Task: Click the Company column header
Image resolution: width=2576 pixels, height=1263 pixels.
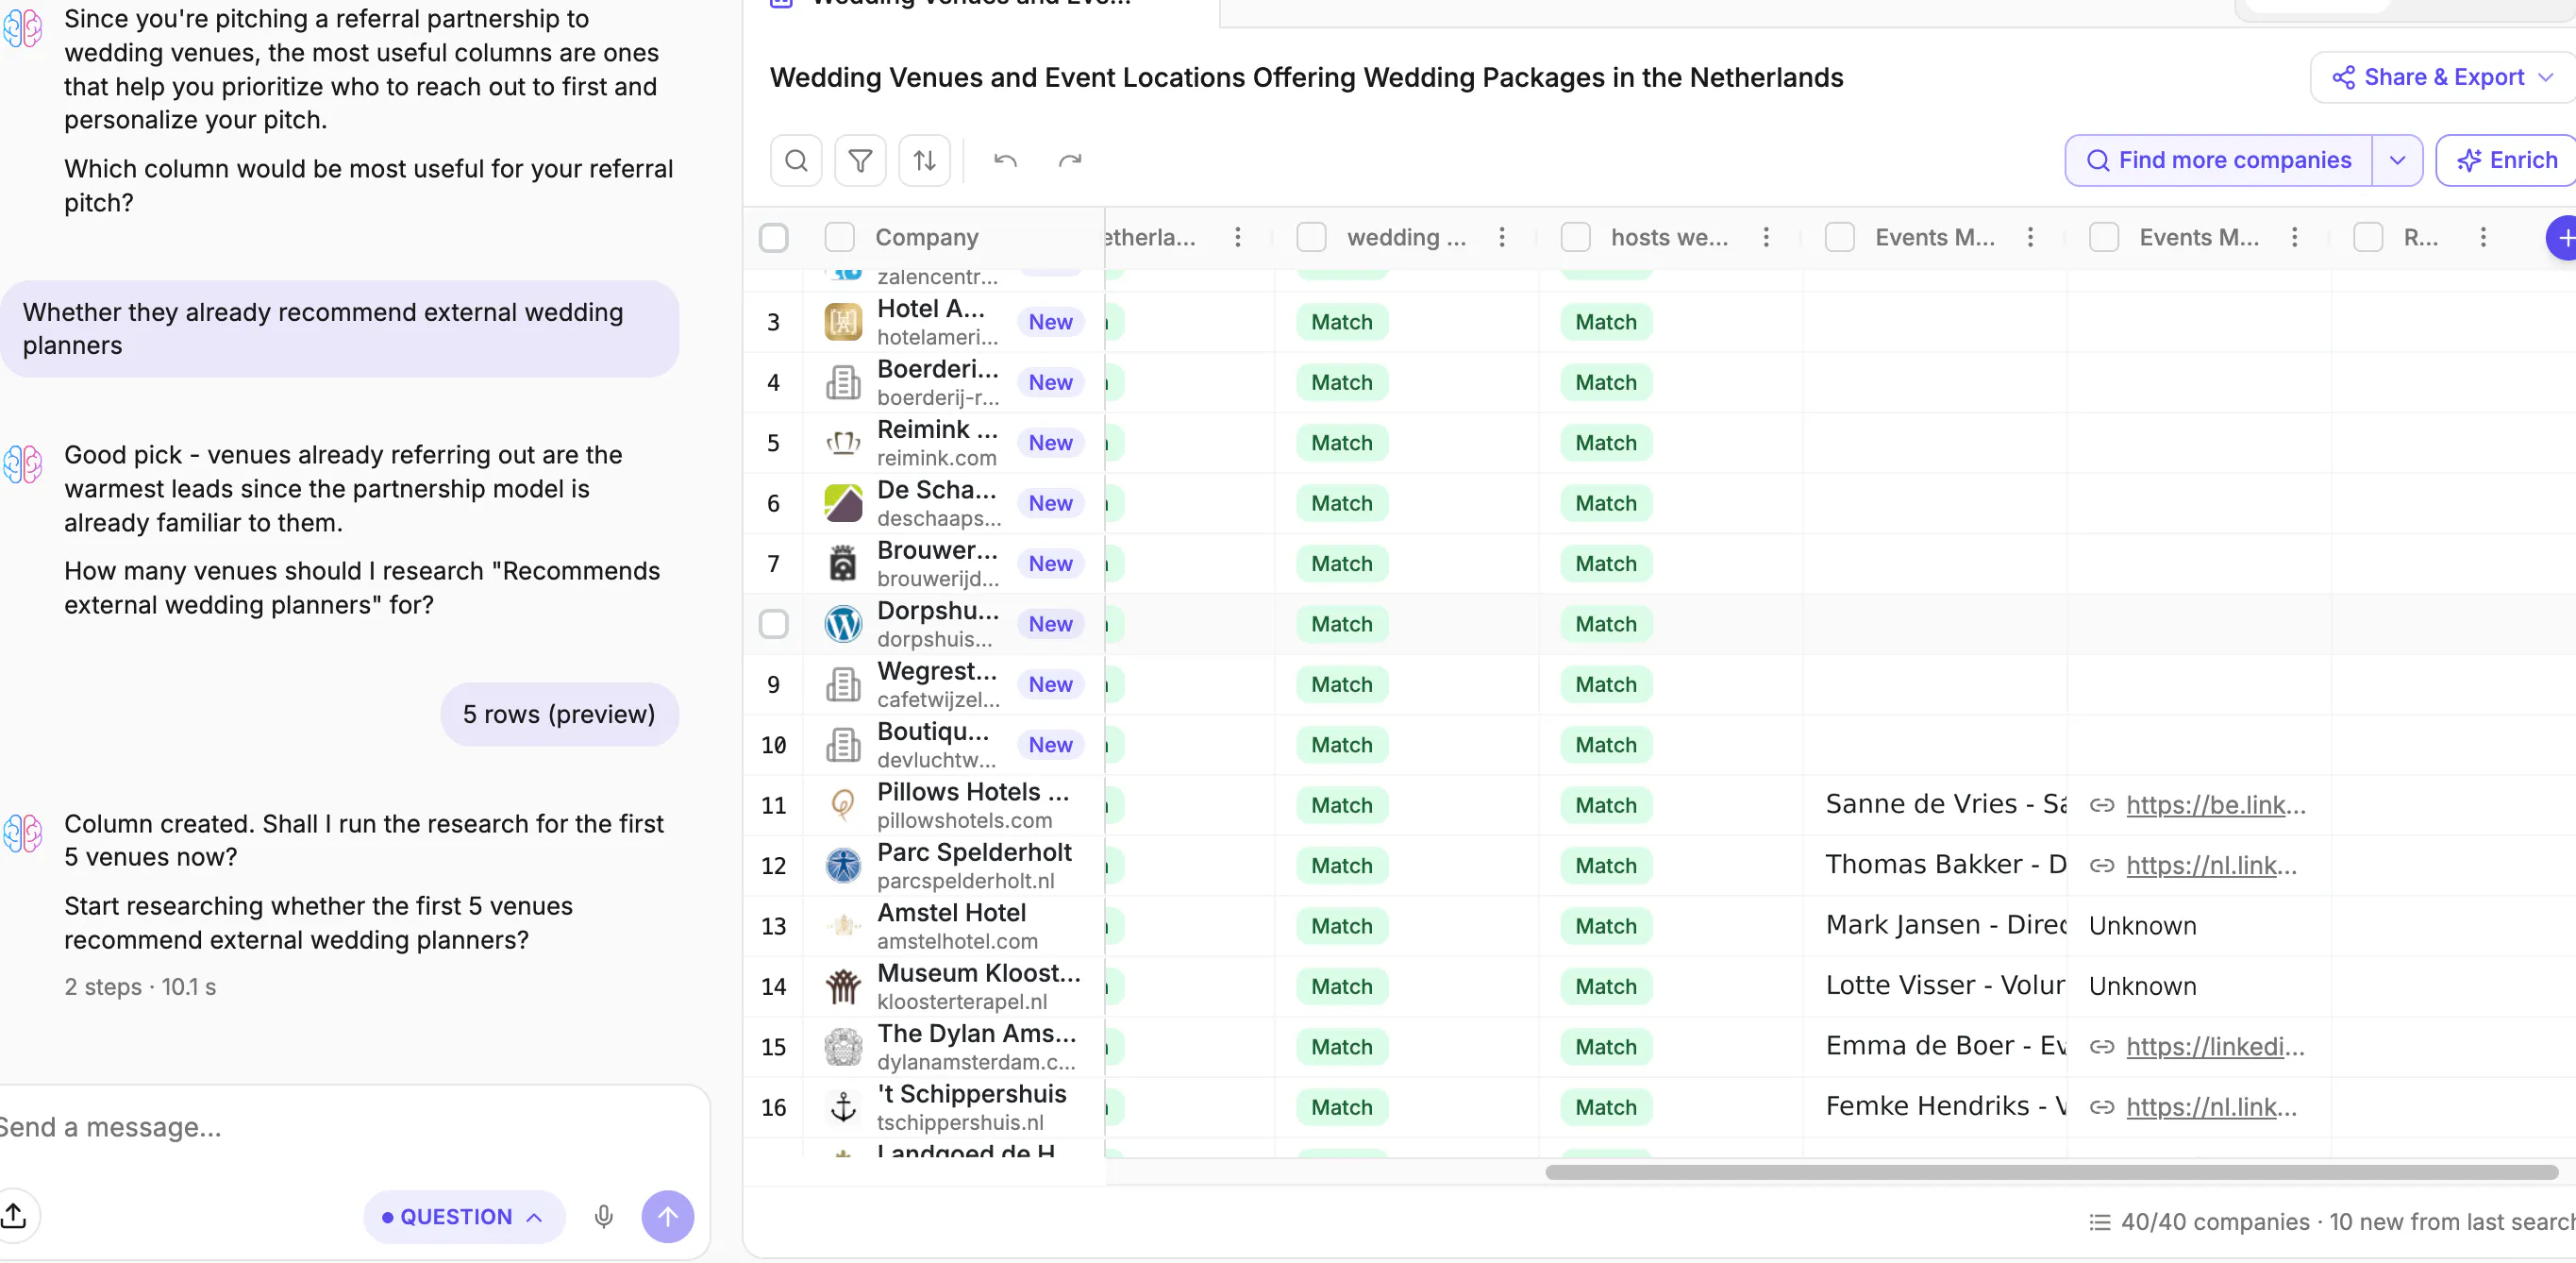Action: [926, 237]
